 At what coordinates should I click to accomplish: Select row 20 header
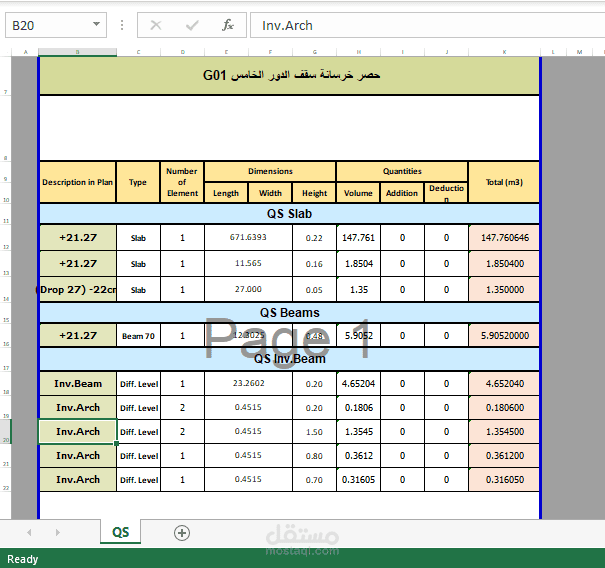click(x=6, y=432)
